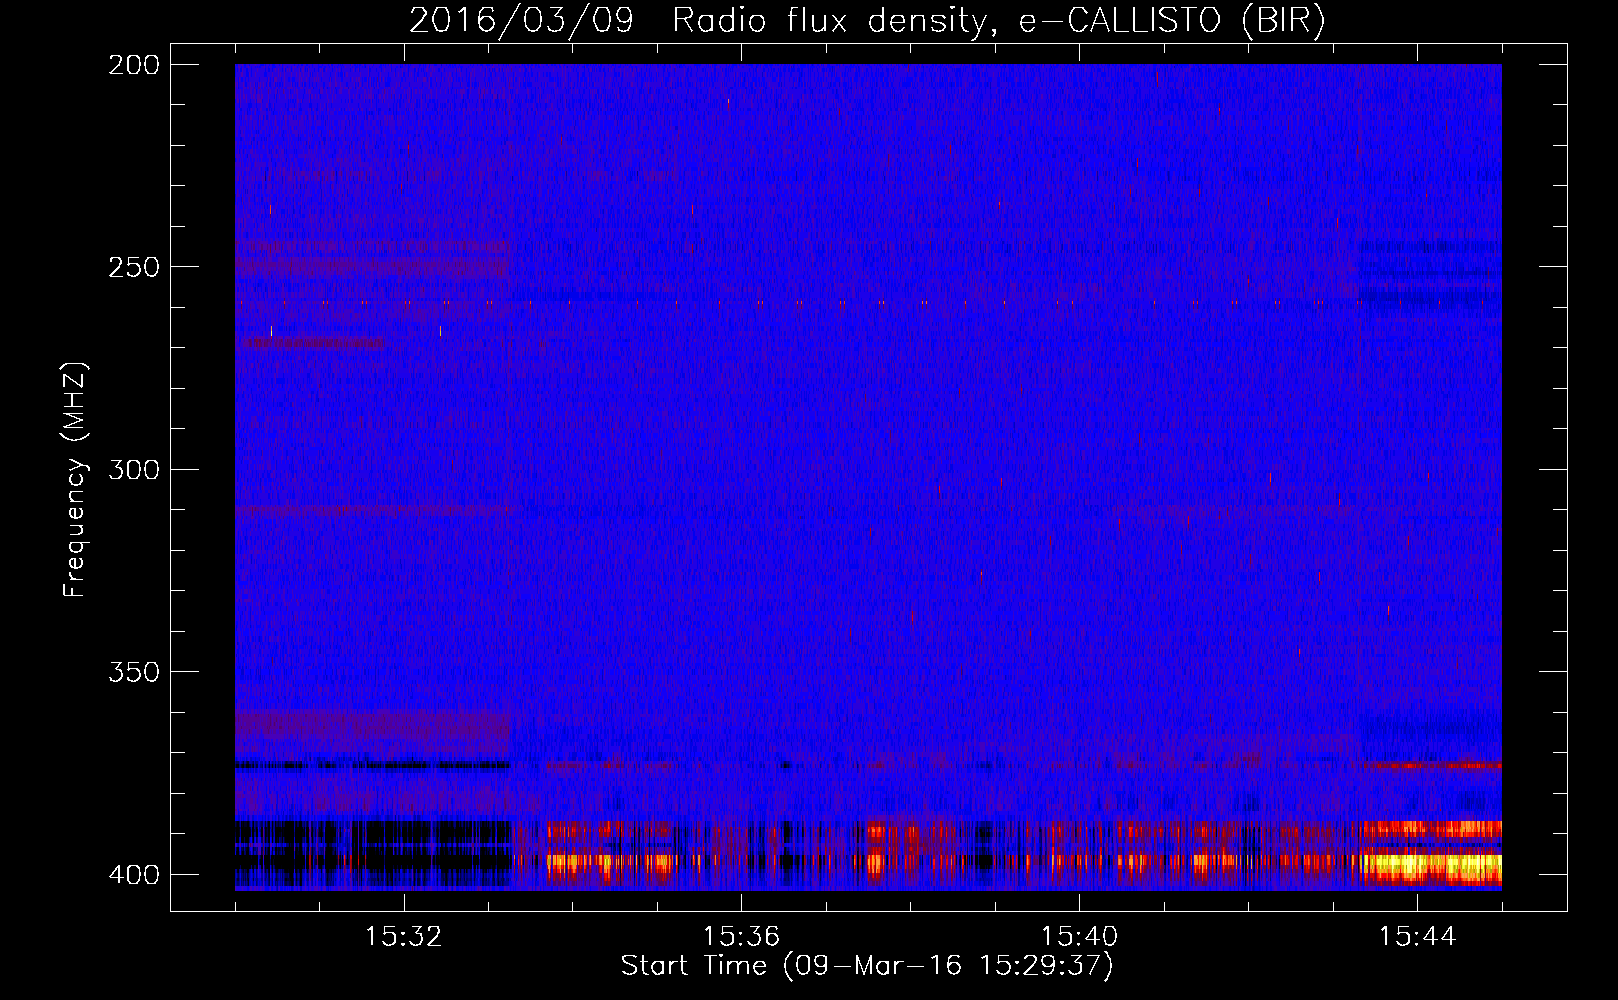Screen dimensions: 1618x1000
Task: Click the "Start Time (09-Mar-16 15:29:37)" label
Action: 867,966
